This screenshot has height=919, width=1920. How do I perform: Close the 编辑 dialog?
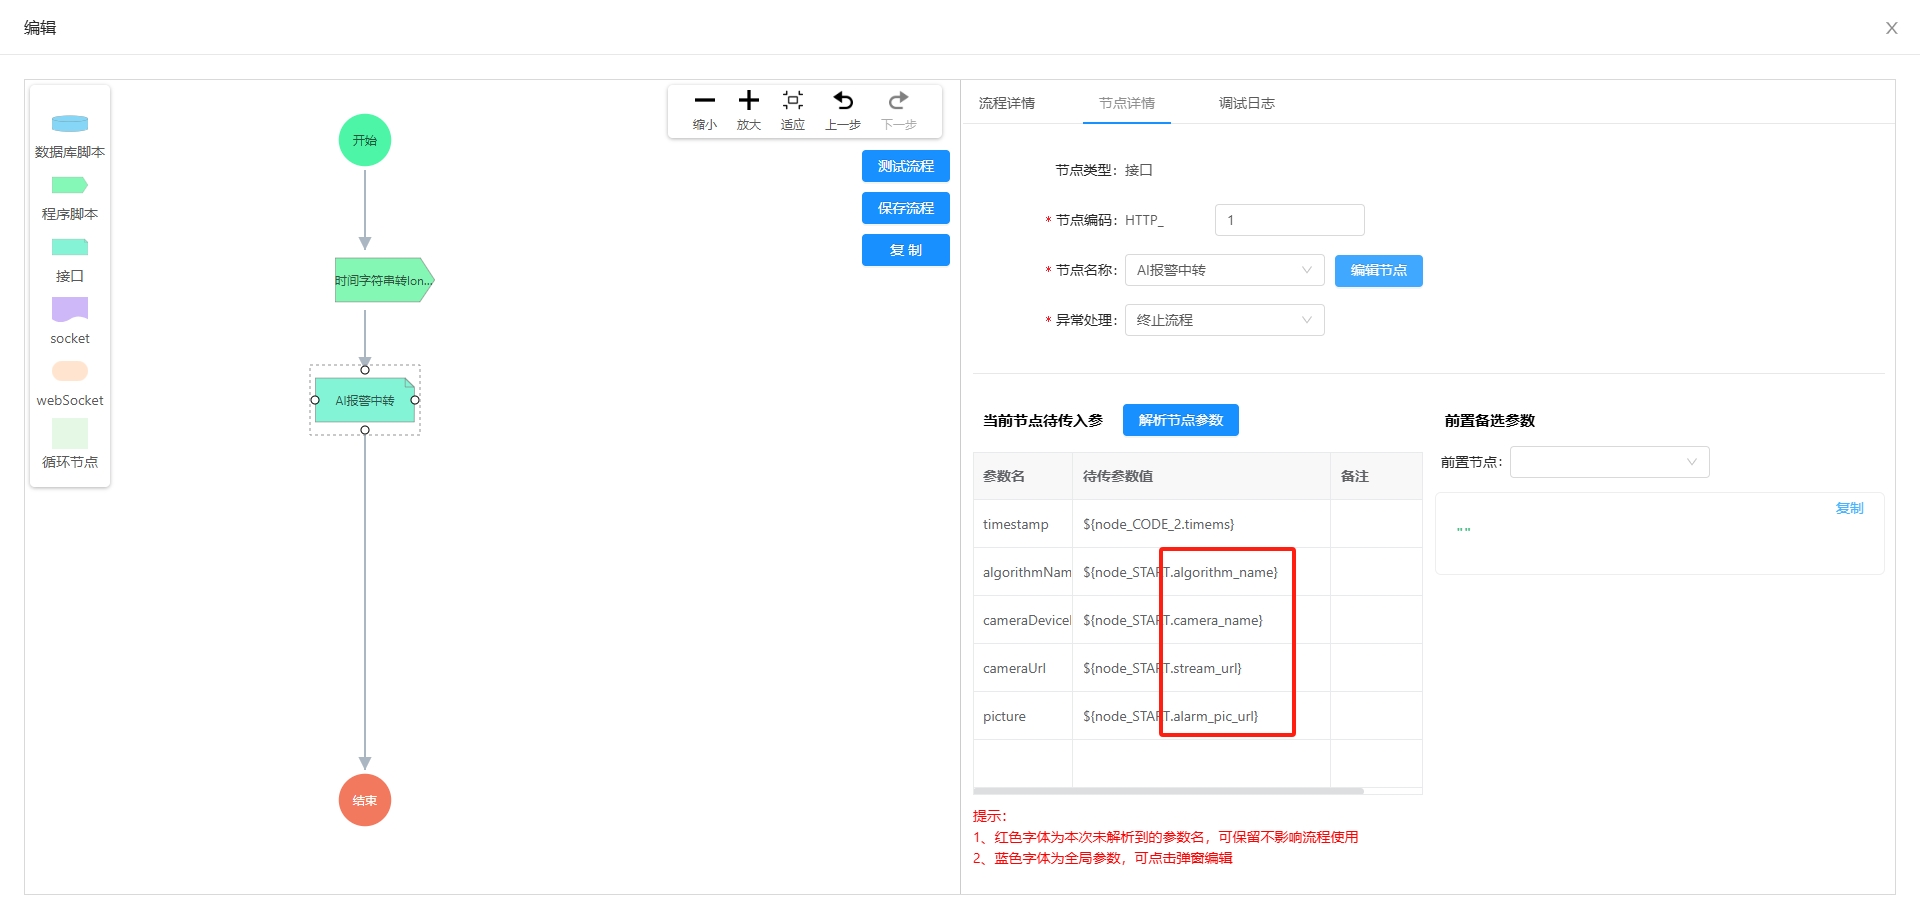click(x=1892, y=28)
